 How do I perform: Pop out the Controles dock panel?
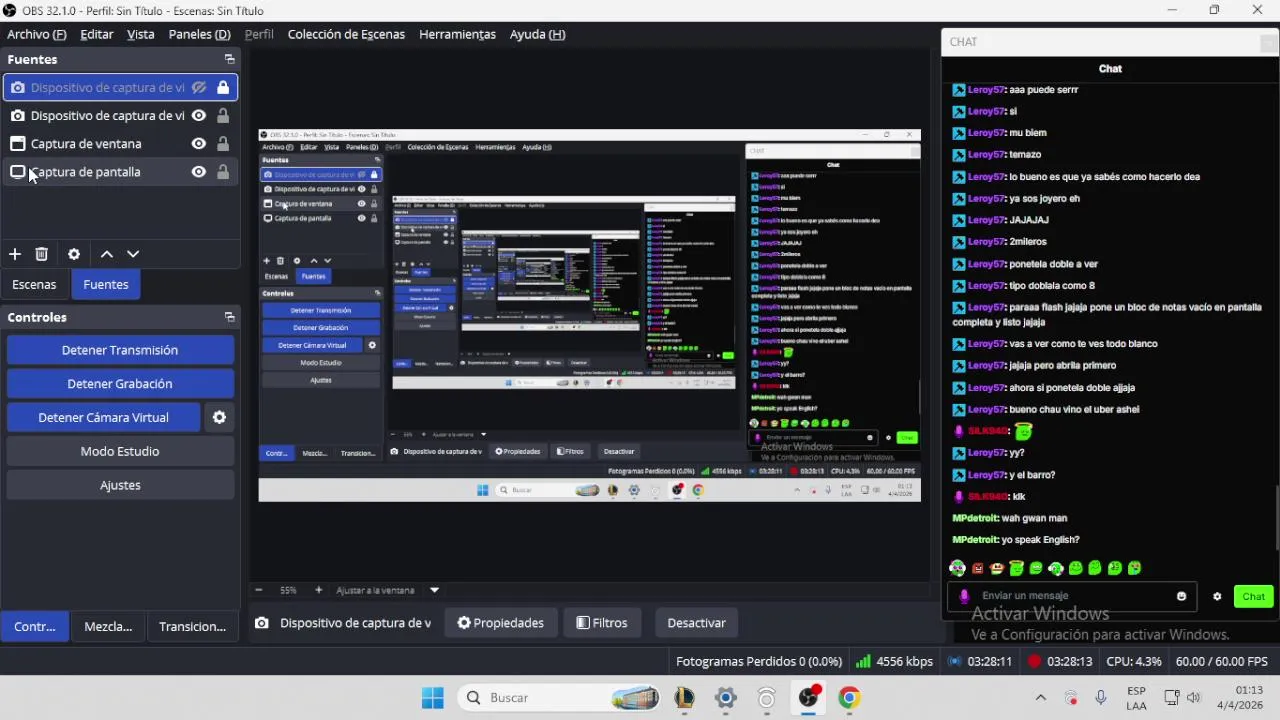point(229,317)
